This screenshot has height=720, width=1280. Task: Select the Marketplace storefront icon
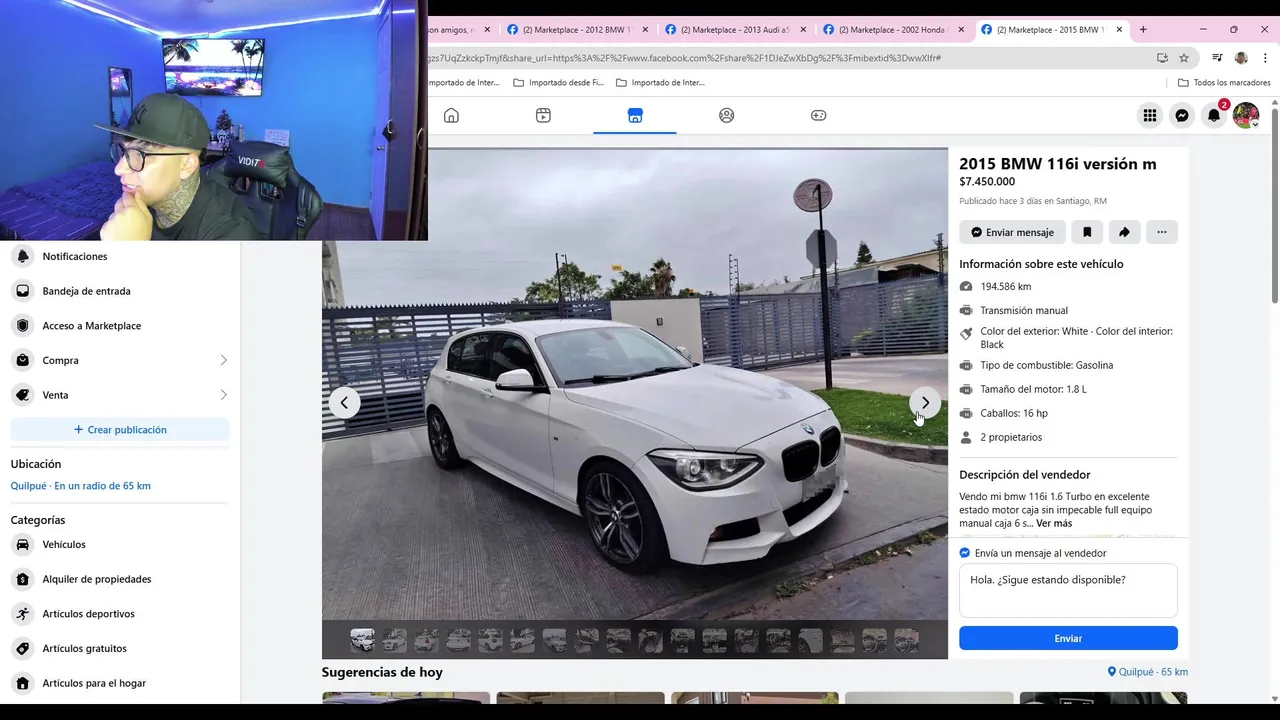(635, 115)
